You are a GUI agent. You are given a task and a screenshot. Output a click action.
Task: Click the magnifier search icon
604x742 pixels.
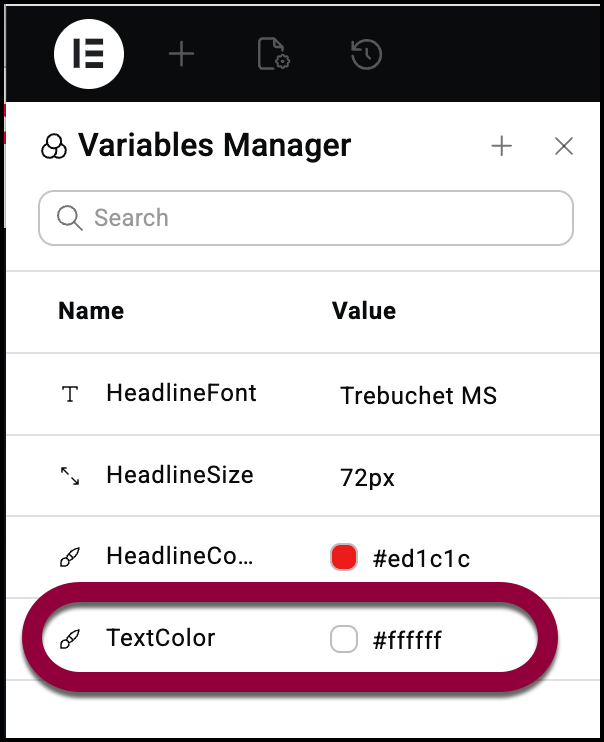pos(69,218)
